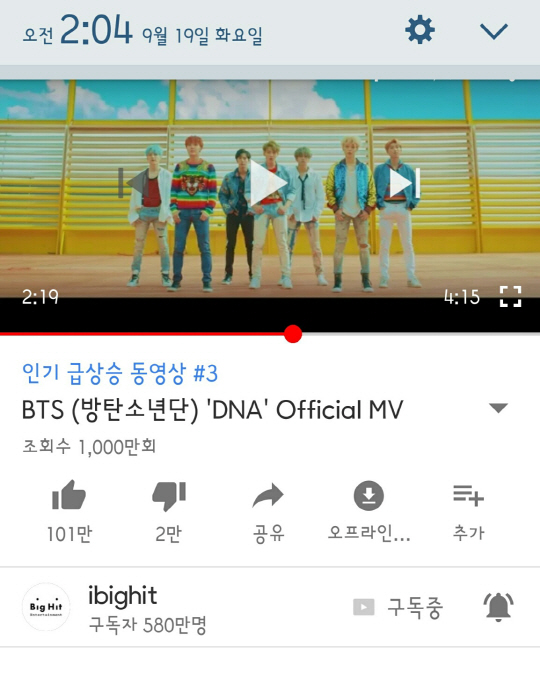Image resolution: width=540 pixels, height=673 pixels.
Task: Open 인기 급상승 동영상 #3 trending link
Action: [120, 373]
